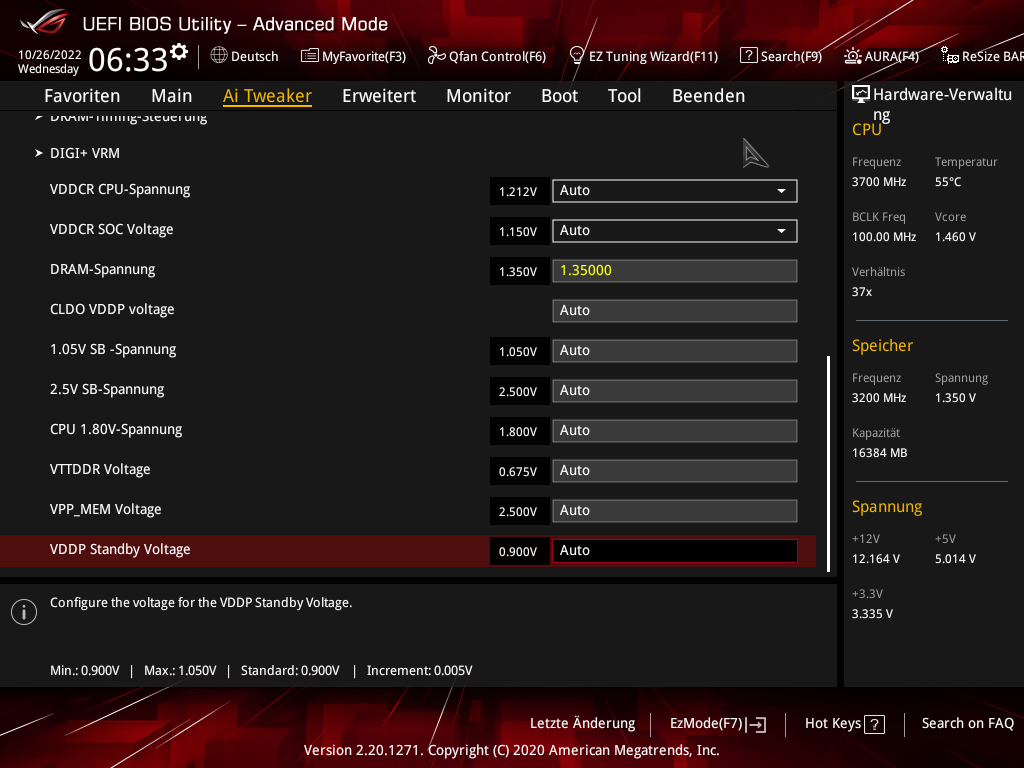Click the VDDCR CPU-Spannung dropdown arrow
The image size is (1024, 768).
point(781,191)
